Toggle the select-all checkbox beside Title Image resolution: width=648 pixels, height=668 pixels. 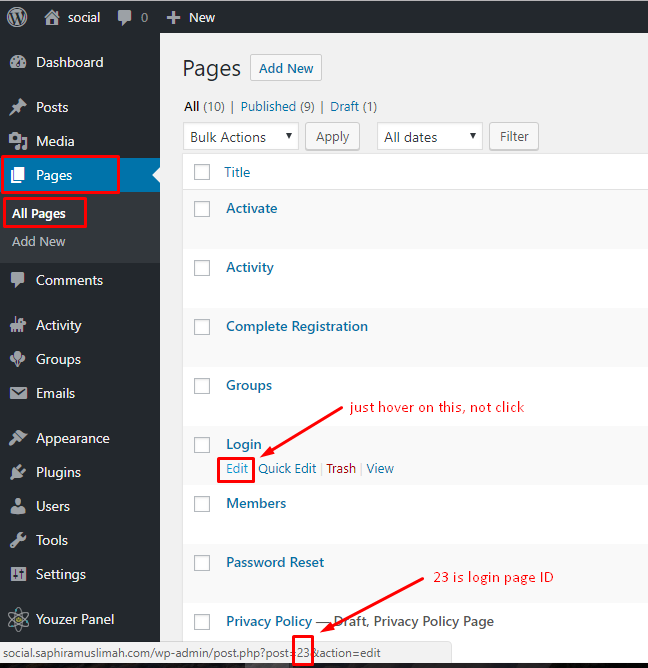(202, 172)
